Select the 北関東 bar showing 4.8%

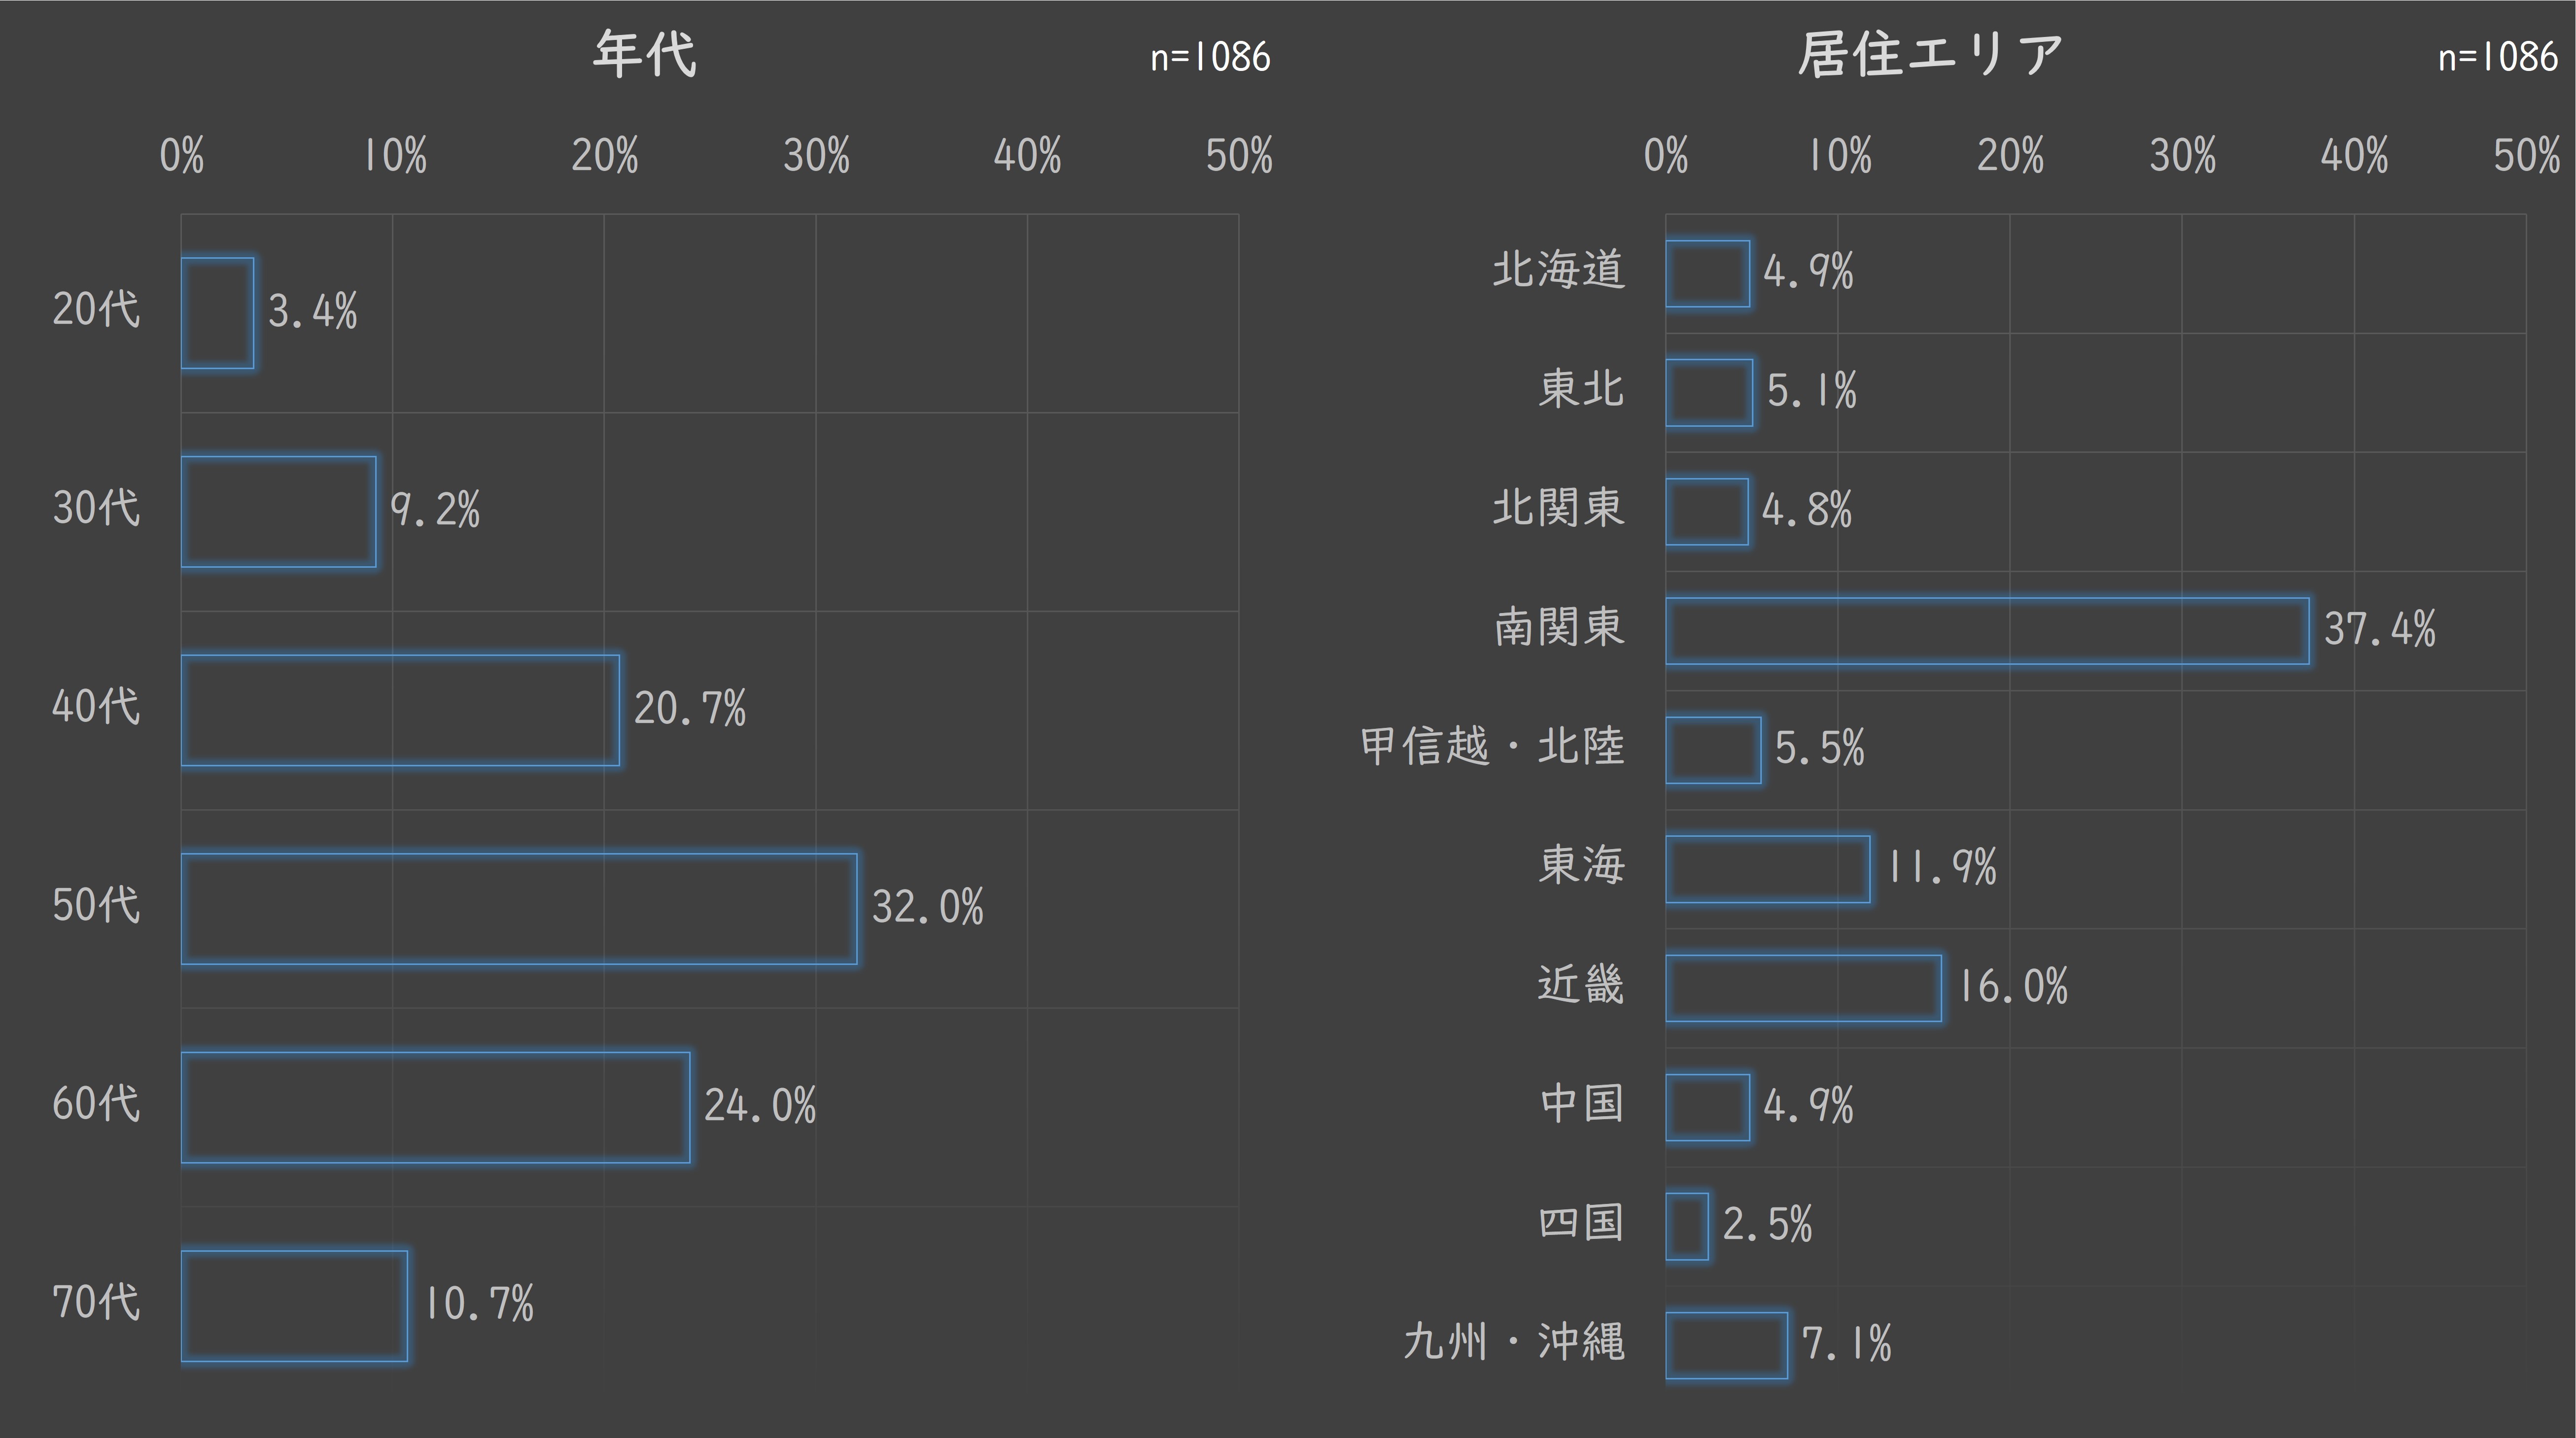click(x=1706, y=512)
